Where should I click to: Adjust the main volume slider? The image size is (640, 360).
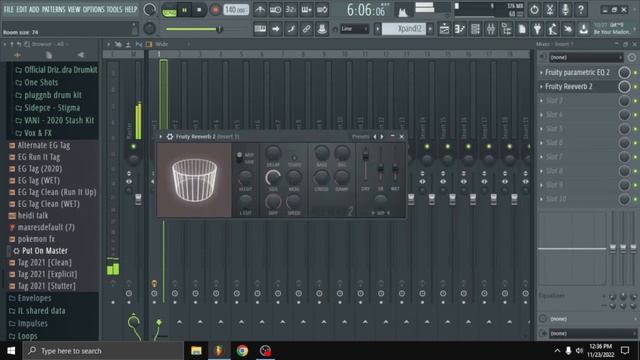click(193, 29)
